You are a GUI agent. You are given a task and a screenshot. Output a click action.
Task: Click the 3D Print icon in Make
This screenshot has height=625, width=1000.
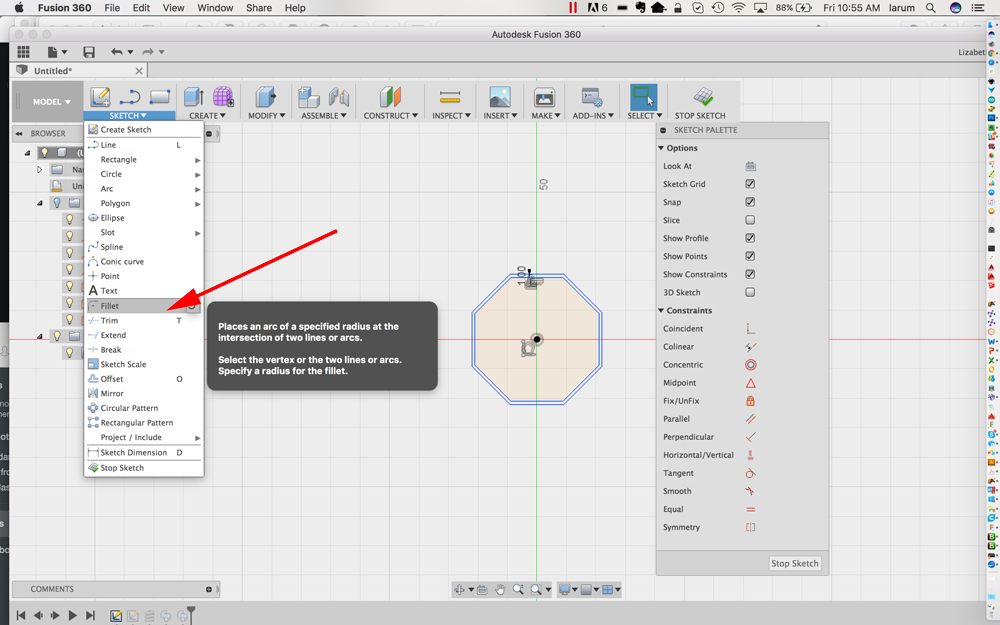(x=545, y=97)
